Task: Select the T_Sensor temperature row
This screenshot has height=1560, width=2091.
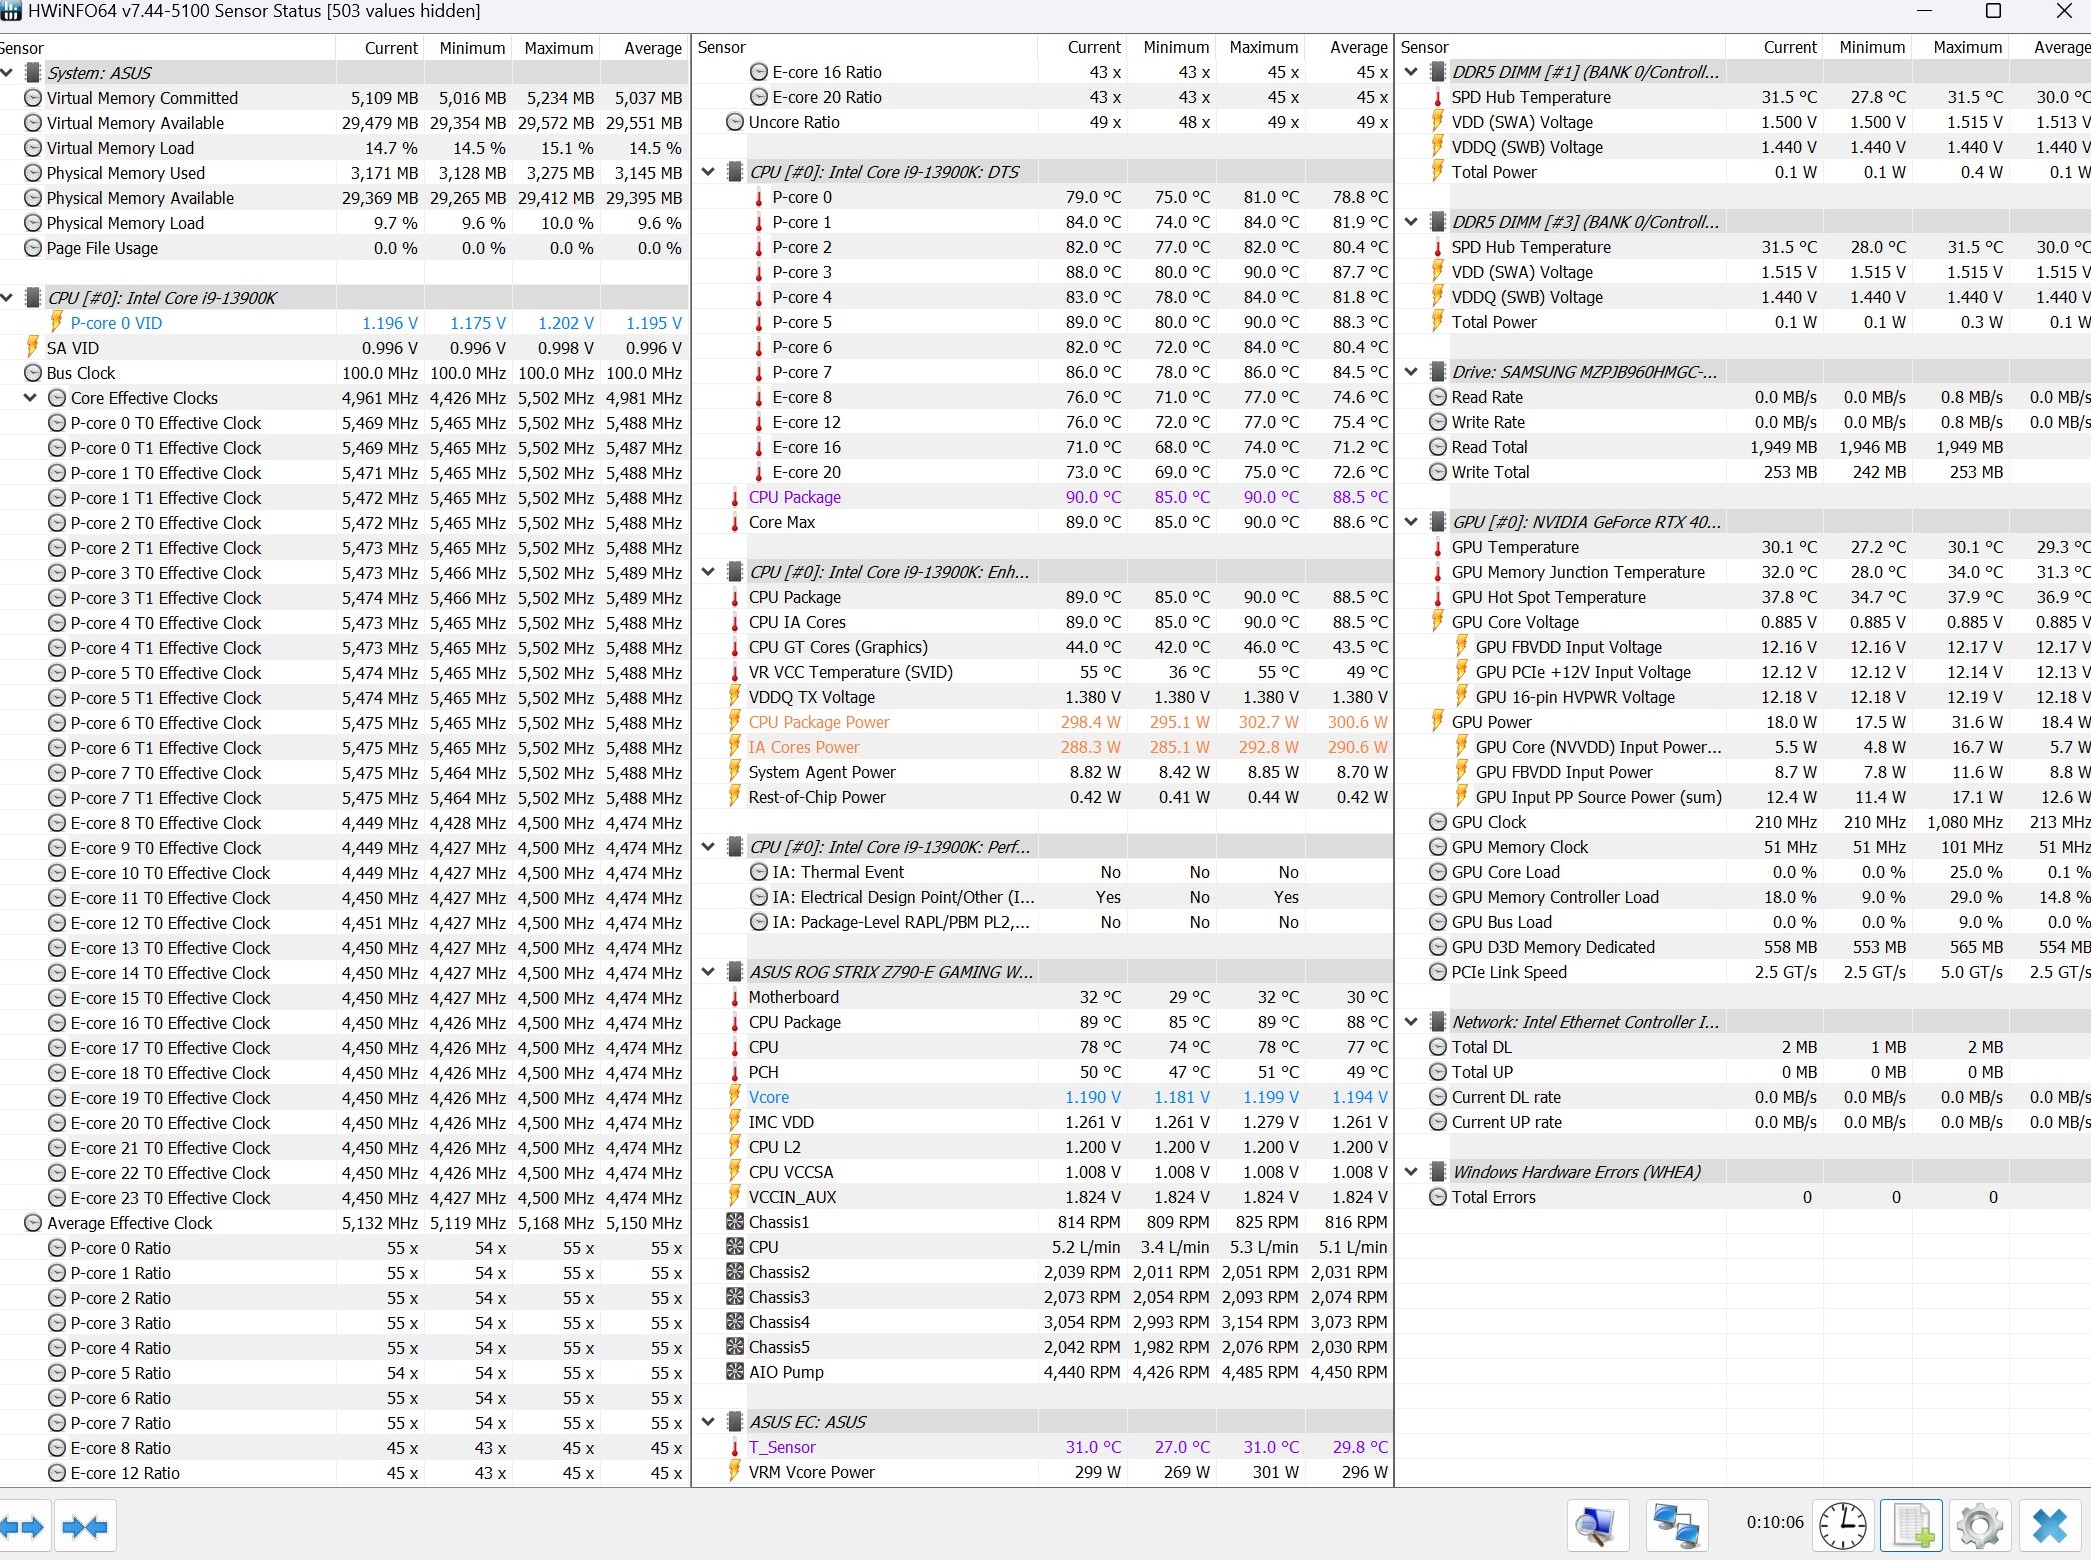Action: point(782,1447)
